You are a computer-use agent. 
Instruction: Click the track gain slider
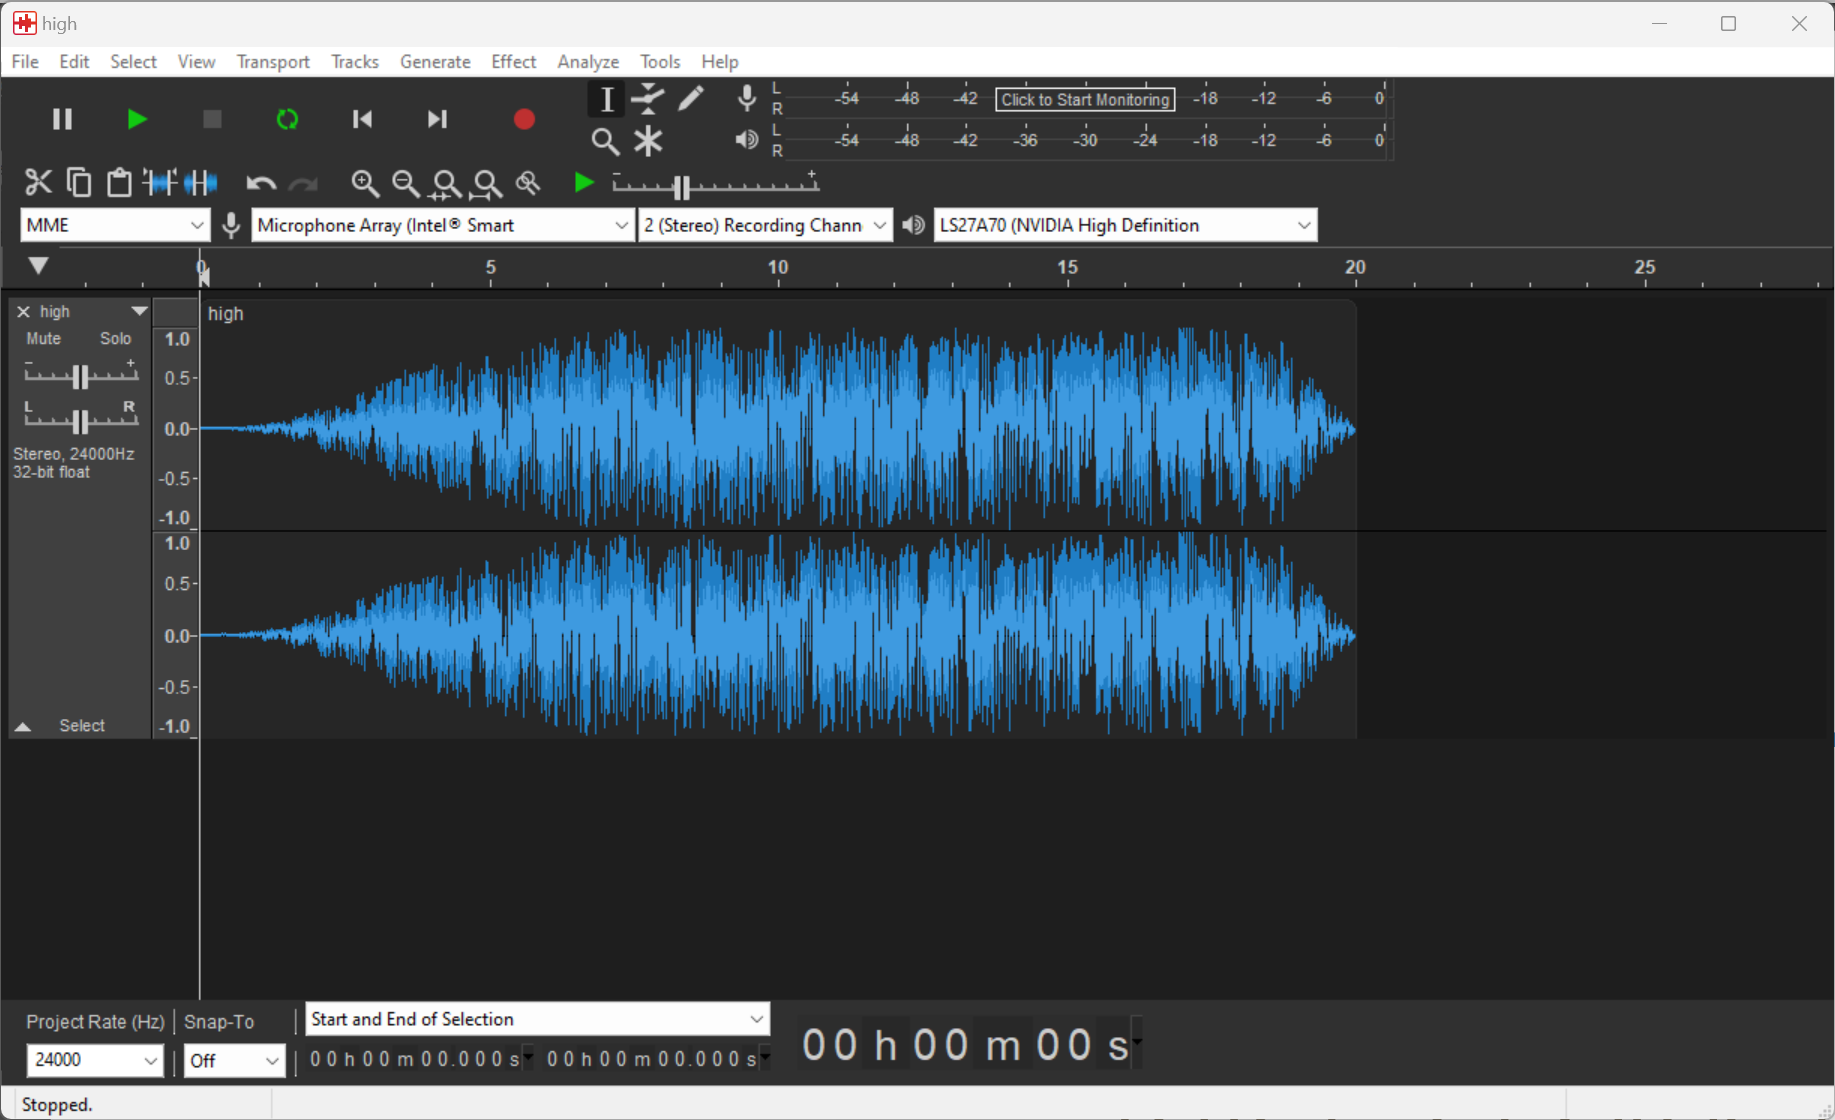(81, 375)
